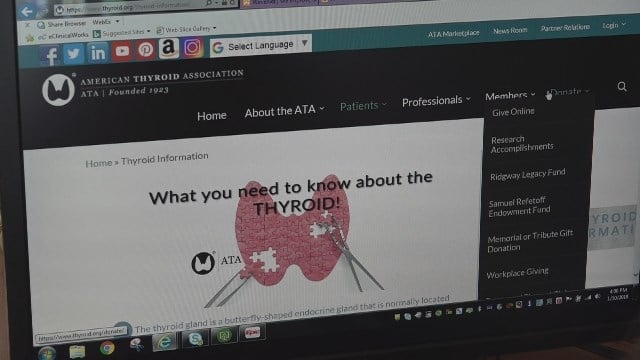The image size is (640, 360).
Task: Open the Twitter social icon
Action: click(74, 53)
